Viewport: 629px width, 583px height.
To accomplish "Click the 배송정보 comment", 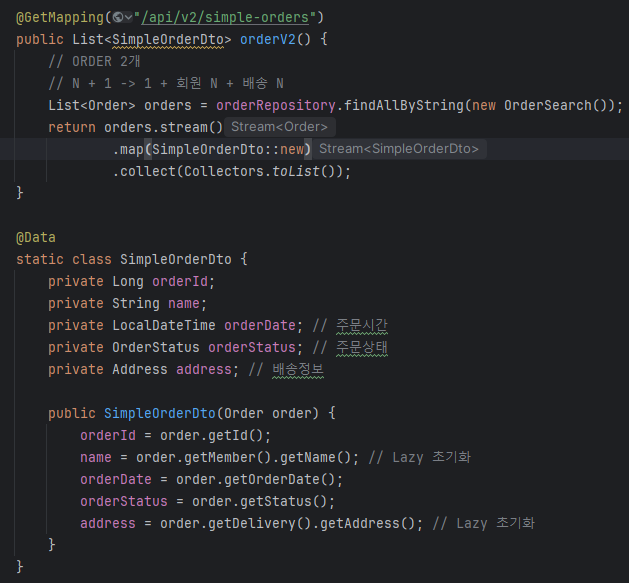I will [x=298, y=370].
